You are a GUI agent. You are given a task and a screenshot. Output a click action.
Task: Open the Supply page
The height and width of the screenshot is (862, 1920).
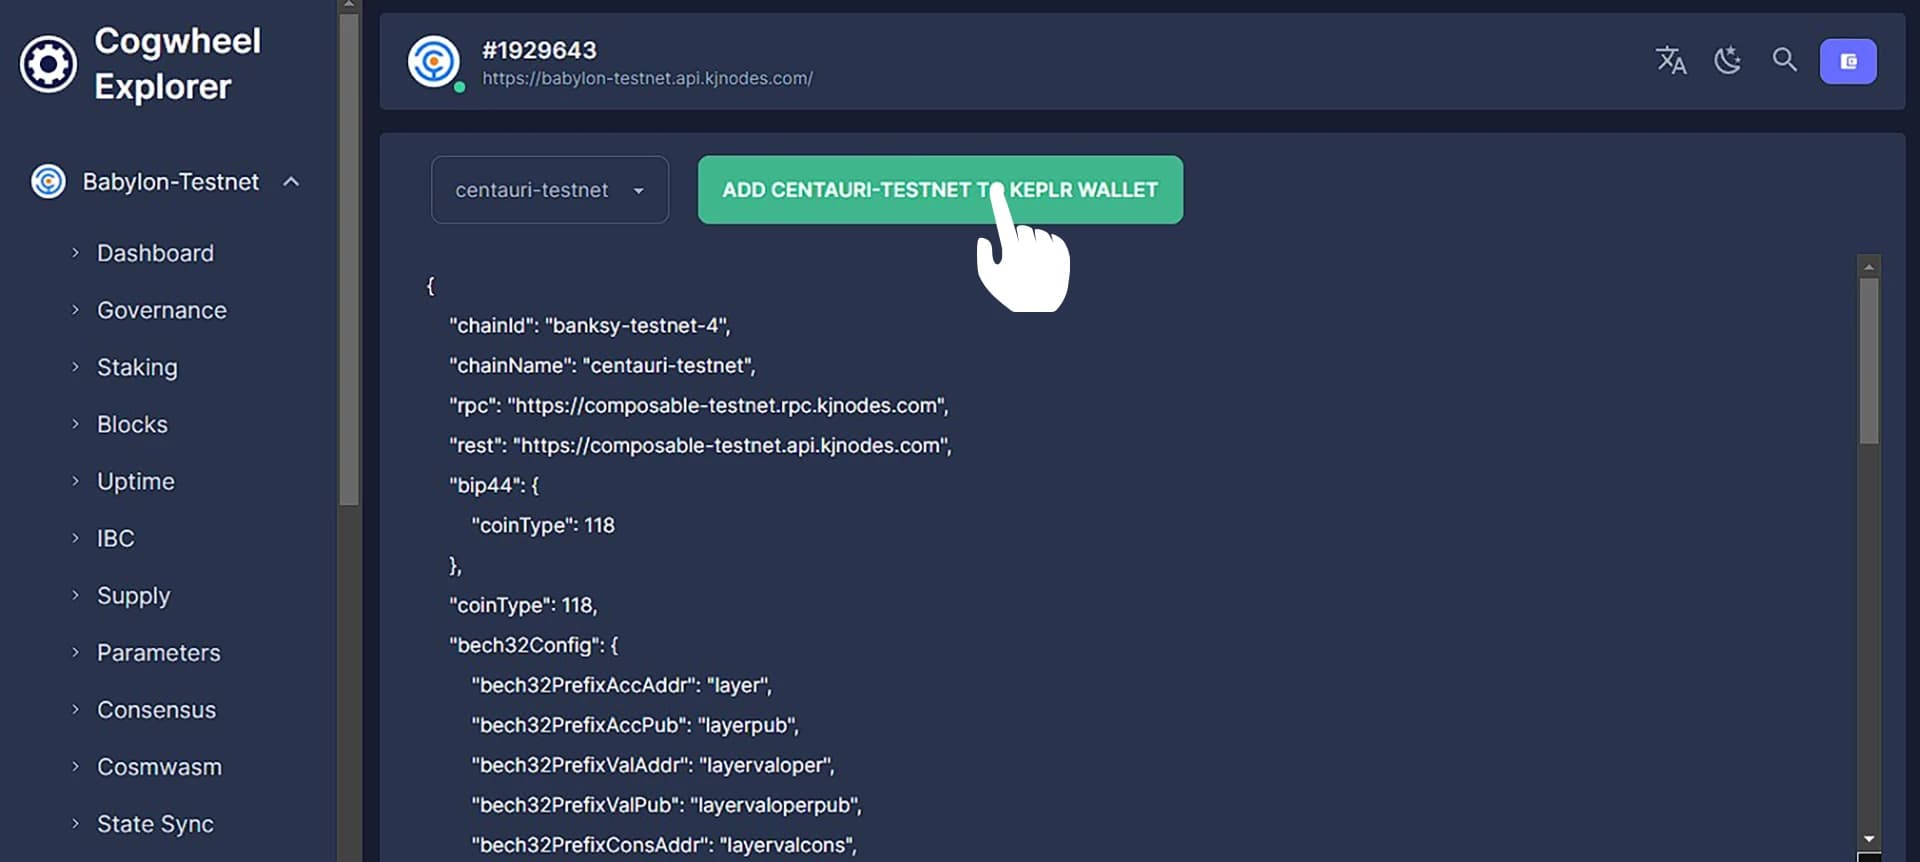click(x=133, y=595)
